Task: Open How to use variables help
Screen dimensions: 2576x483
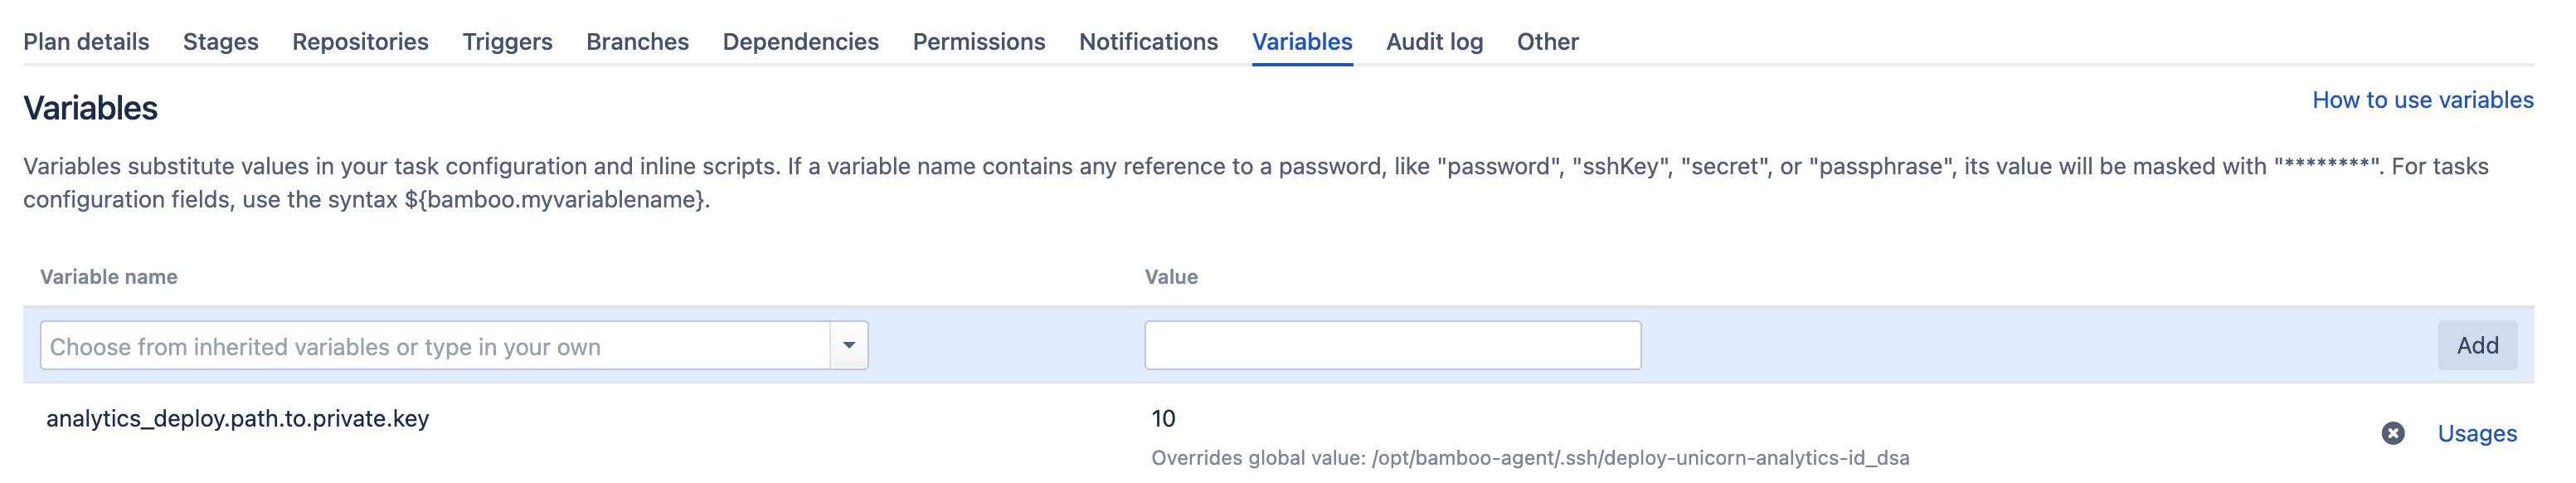Action: pyautogui.click(x=2422, y=100)
